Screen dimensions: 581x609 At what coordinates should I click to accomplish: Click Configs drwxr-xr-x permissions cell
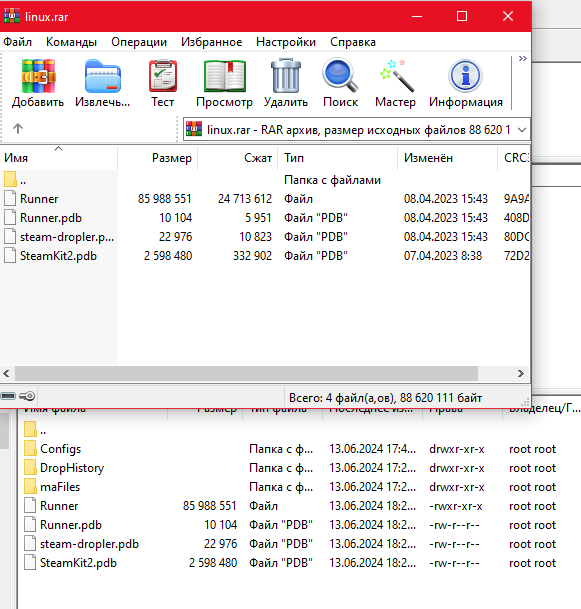pyautogui.click(x=457, y=449)
